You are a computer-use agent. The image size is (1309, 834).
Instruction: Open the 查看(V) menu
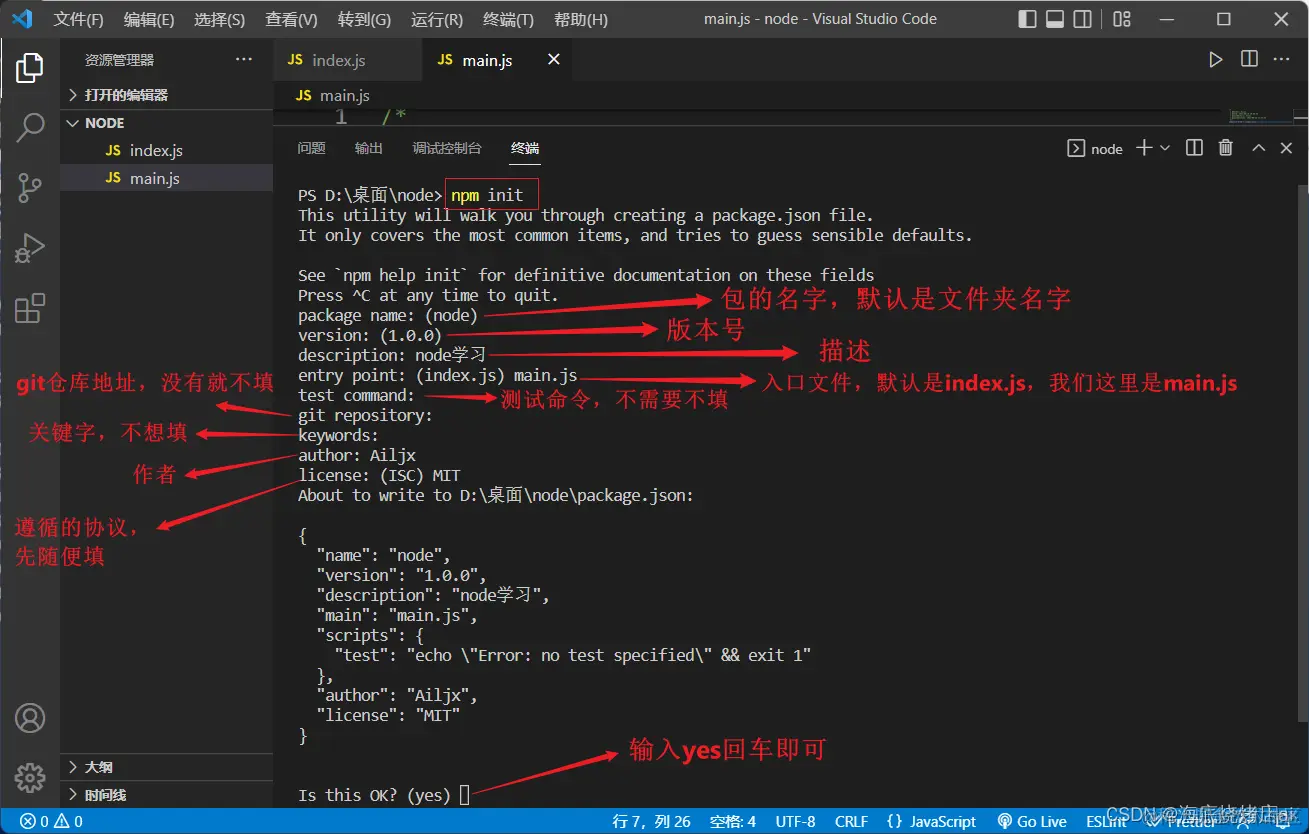[x=291, y=20]
